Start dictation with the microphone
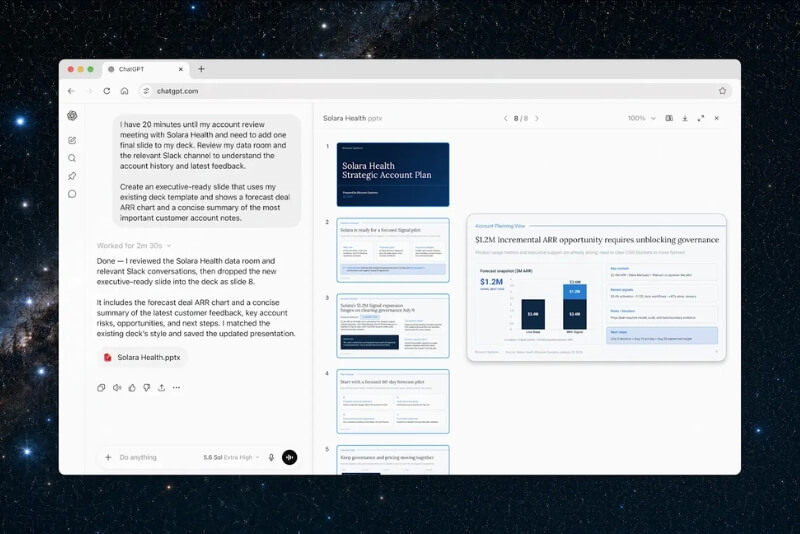Image resolution: width=800 pixels, height=534 pixels. click(x=271, y=457)
